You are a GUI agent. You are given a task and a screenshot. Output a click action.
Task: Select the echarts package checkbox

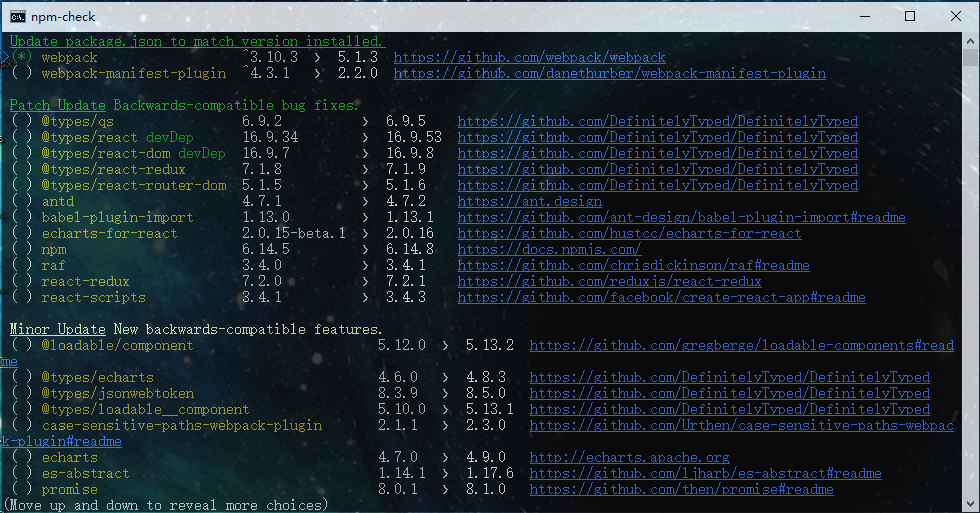[21, 457]
